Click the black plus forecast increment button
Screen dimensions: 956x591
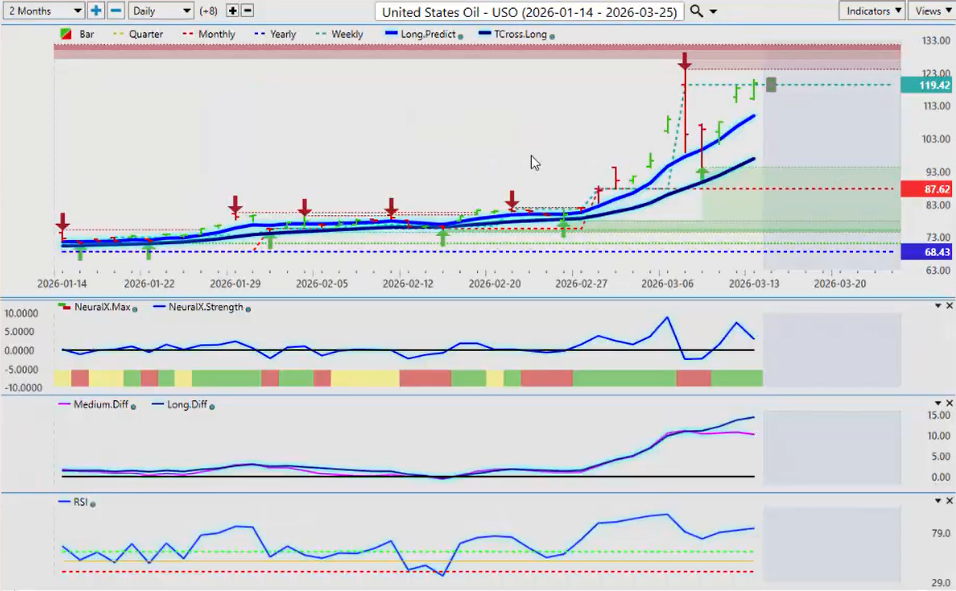click(232, 10)
